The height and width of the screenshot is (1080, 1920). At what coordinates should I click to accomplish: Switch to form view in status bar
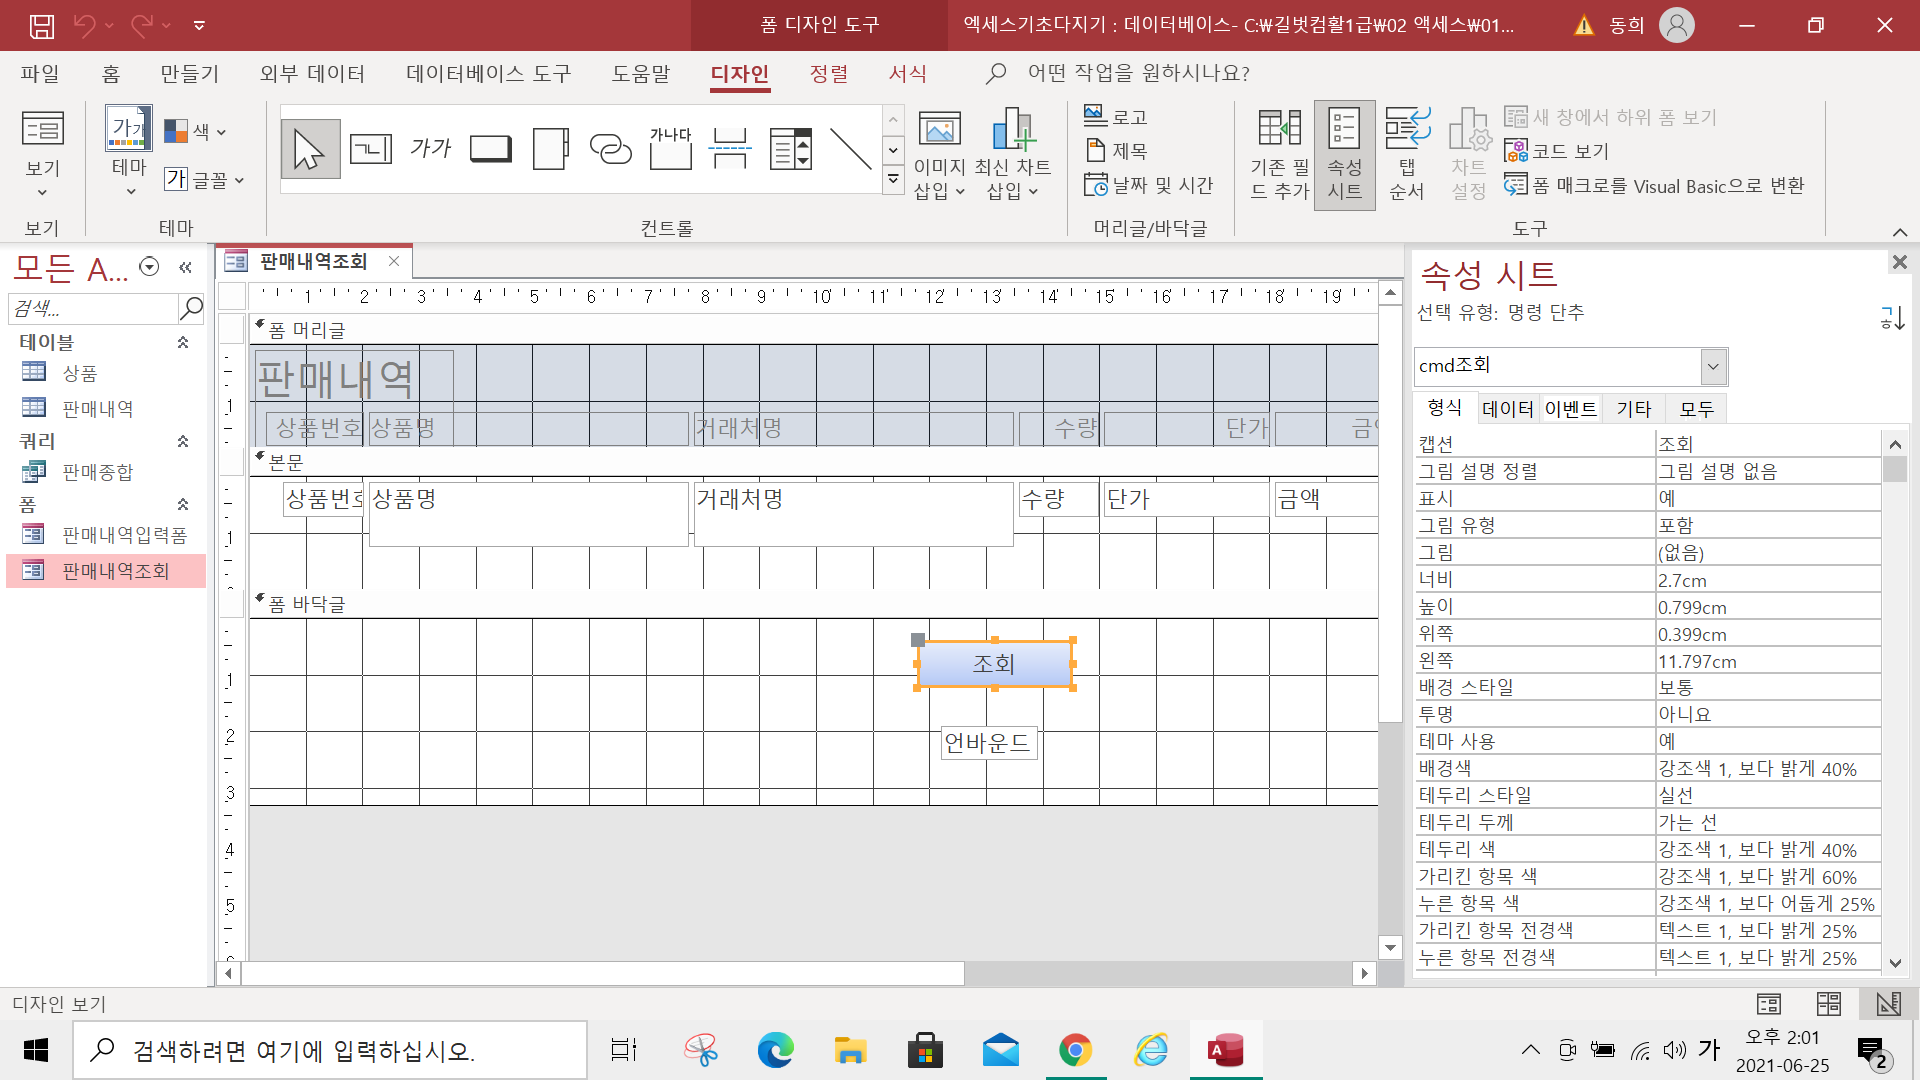point(1768,1003)
